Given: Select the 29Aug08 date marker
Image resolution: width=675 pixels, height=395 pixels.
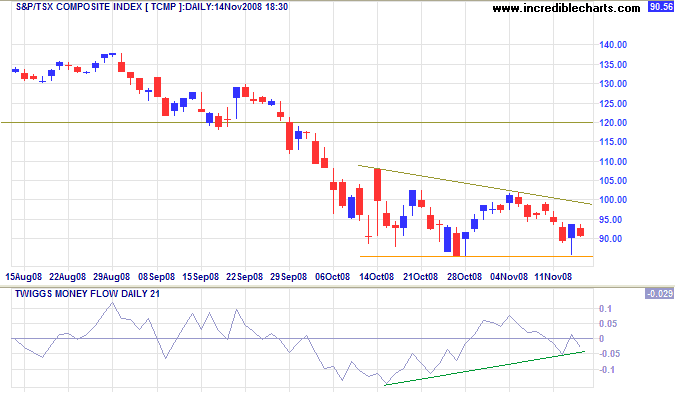Looking at the screenshot, I should (x=111, y=277).
